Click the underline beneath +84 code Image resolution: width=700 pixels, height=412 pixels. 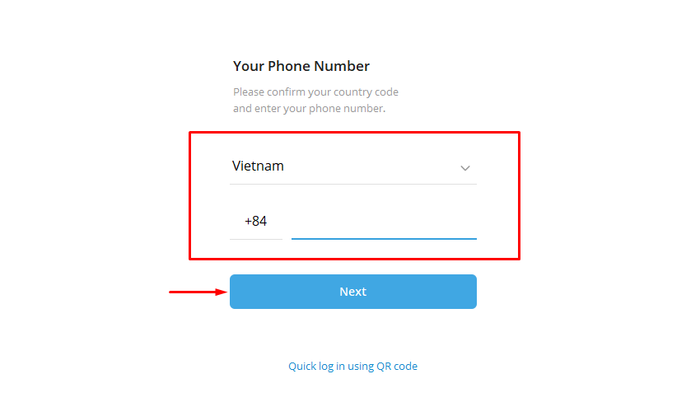(256, 239)
